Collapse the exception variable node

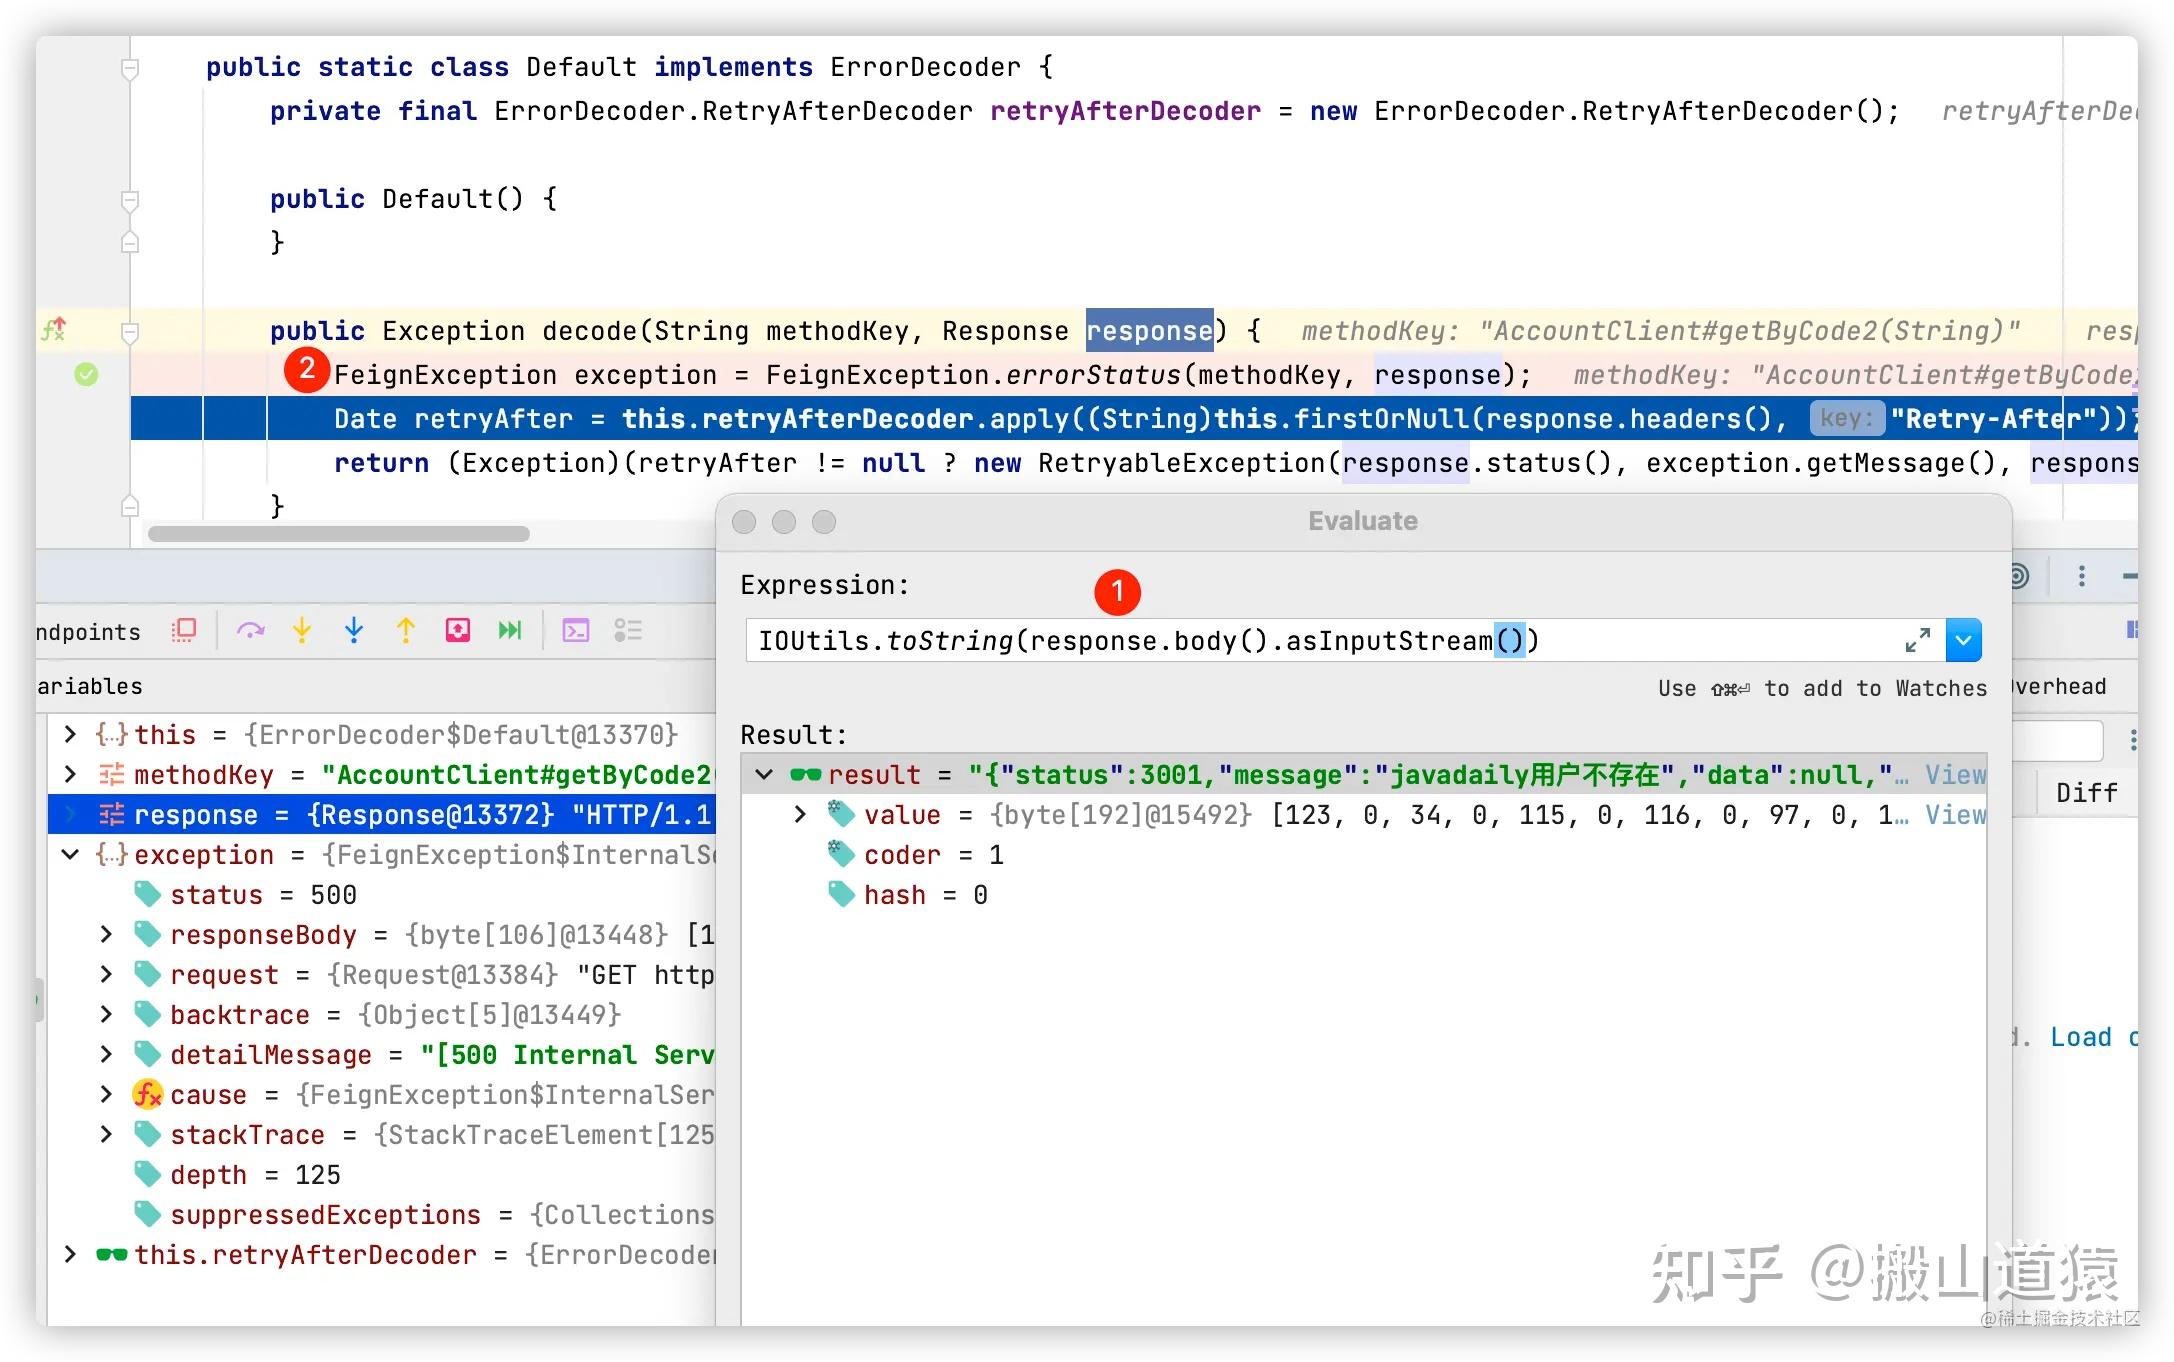click(x=70, y=855)
